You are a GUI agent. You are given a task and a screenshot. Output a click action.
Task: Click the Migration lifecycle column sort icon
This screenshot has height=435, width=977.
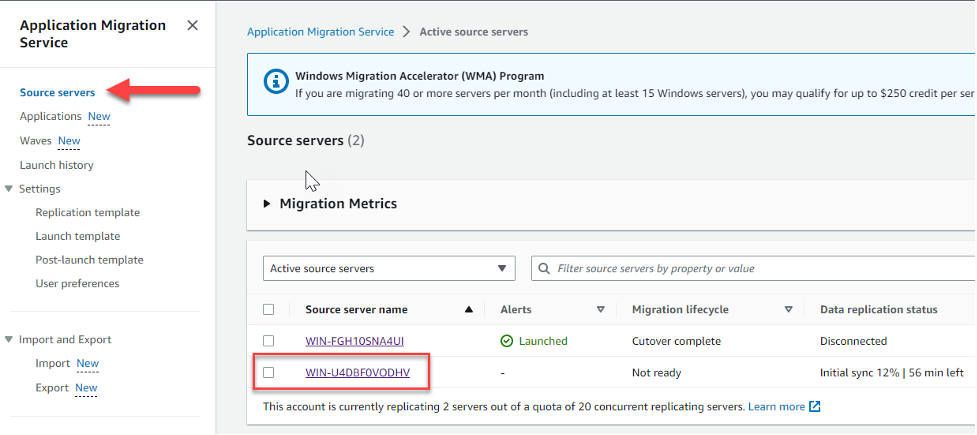click(x=788, y=310)
